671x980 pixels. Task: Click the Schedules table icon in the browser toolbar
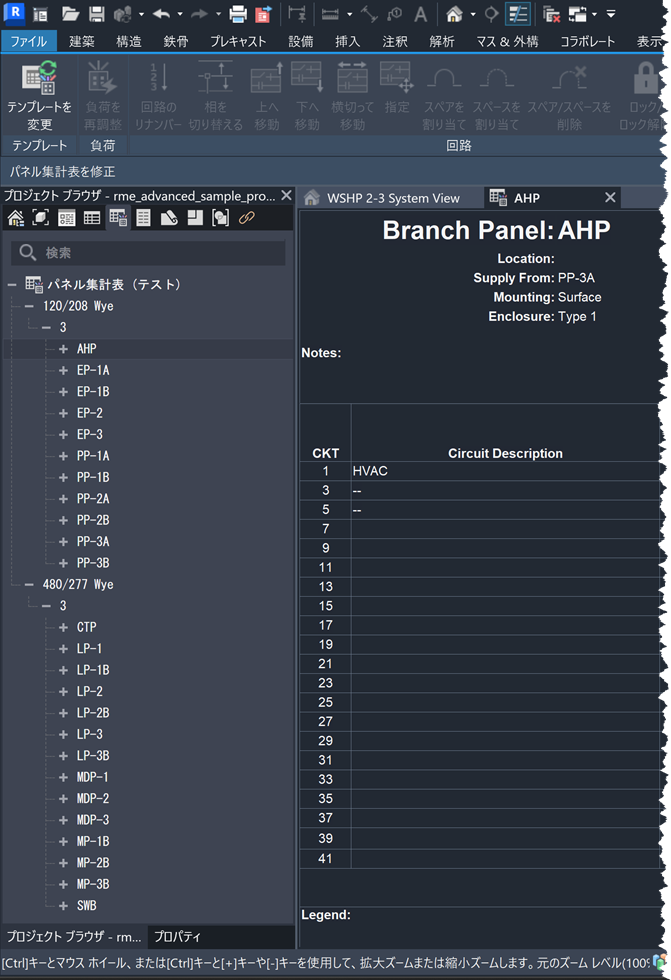coord(92,218)
